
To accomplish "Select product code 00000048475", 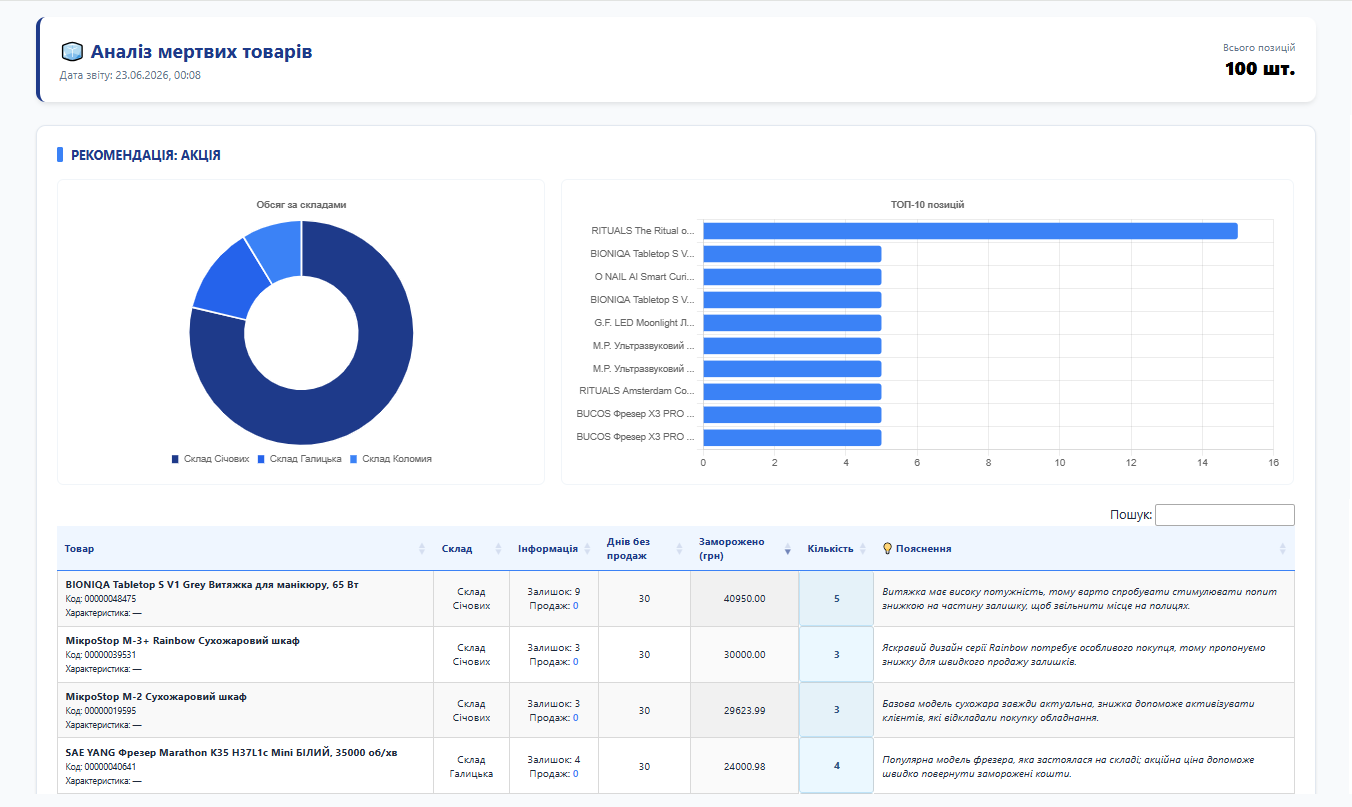I will (110, 599).
